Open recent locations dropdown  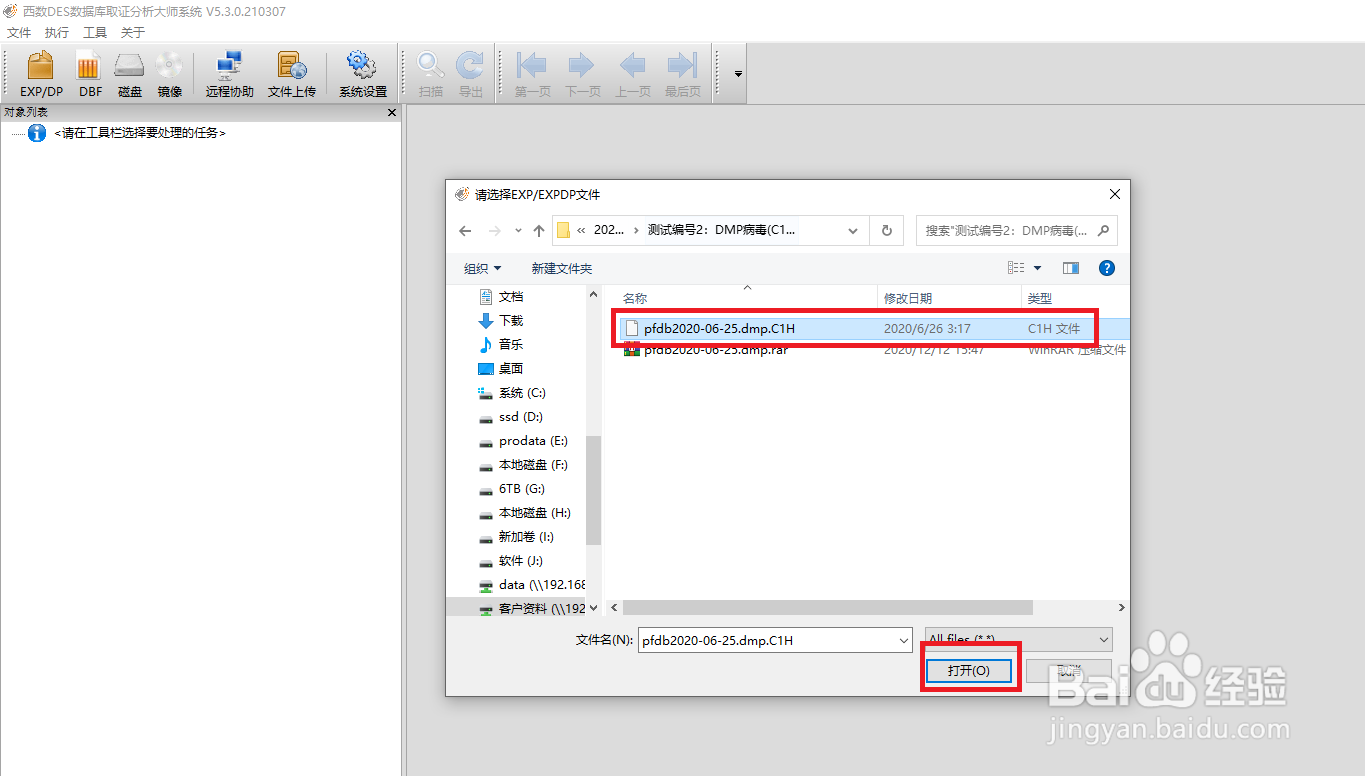[x=518, y=231]
